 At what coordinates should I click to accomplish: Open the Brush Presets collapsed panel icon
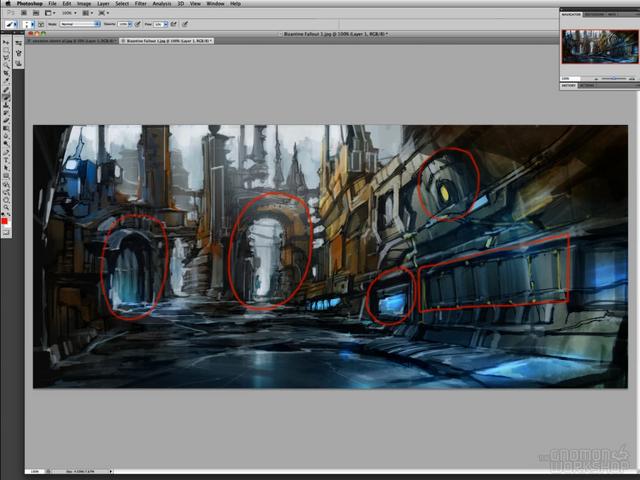pyautogui.click(x=18, y=43)
